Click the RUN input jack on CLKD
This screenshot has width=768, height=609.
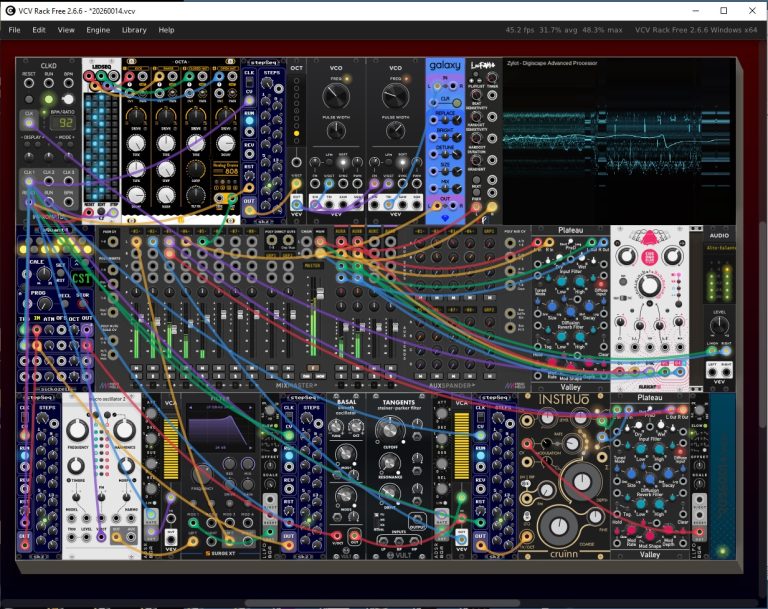[48, 83]
